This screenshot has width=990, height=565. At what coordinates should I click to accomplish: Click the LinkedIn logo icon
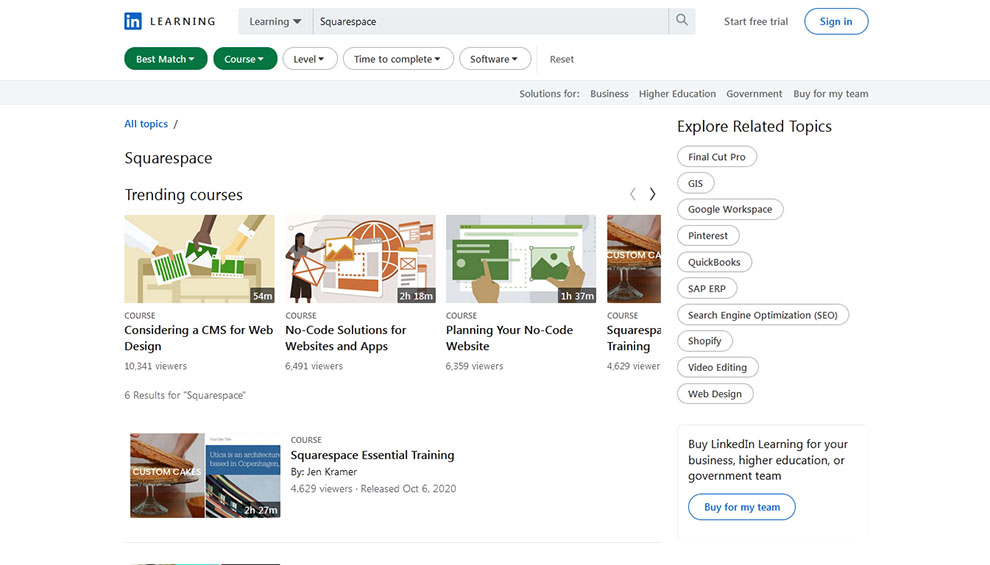click(133, 21)
